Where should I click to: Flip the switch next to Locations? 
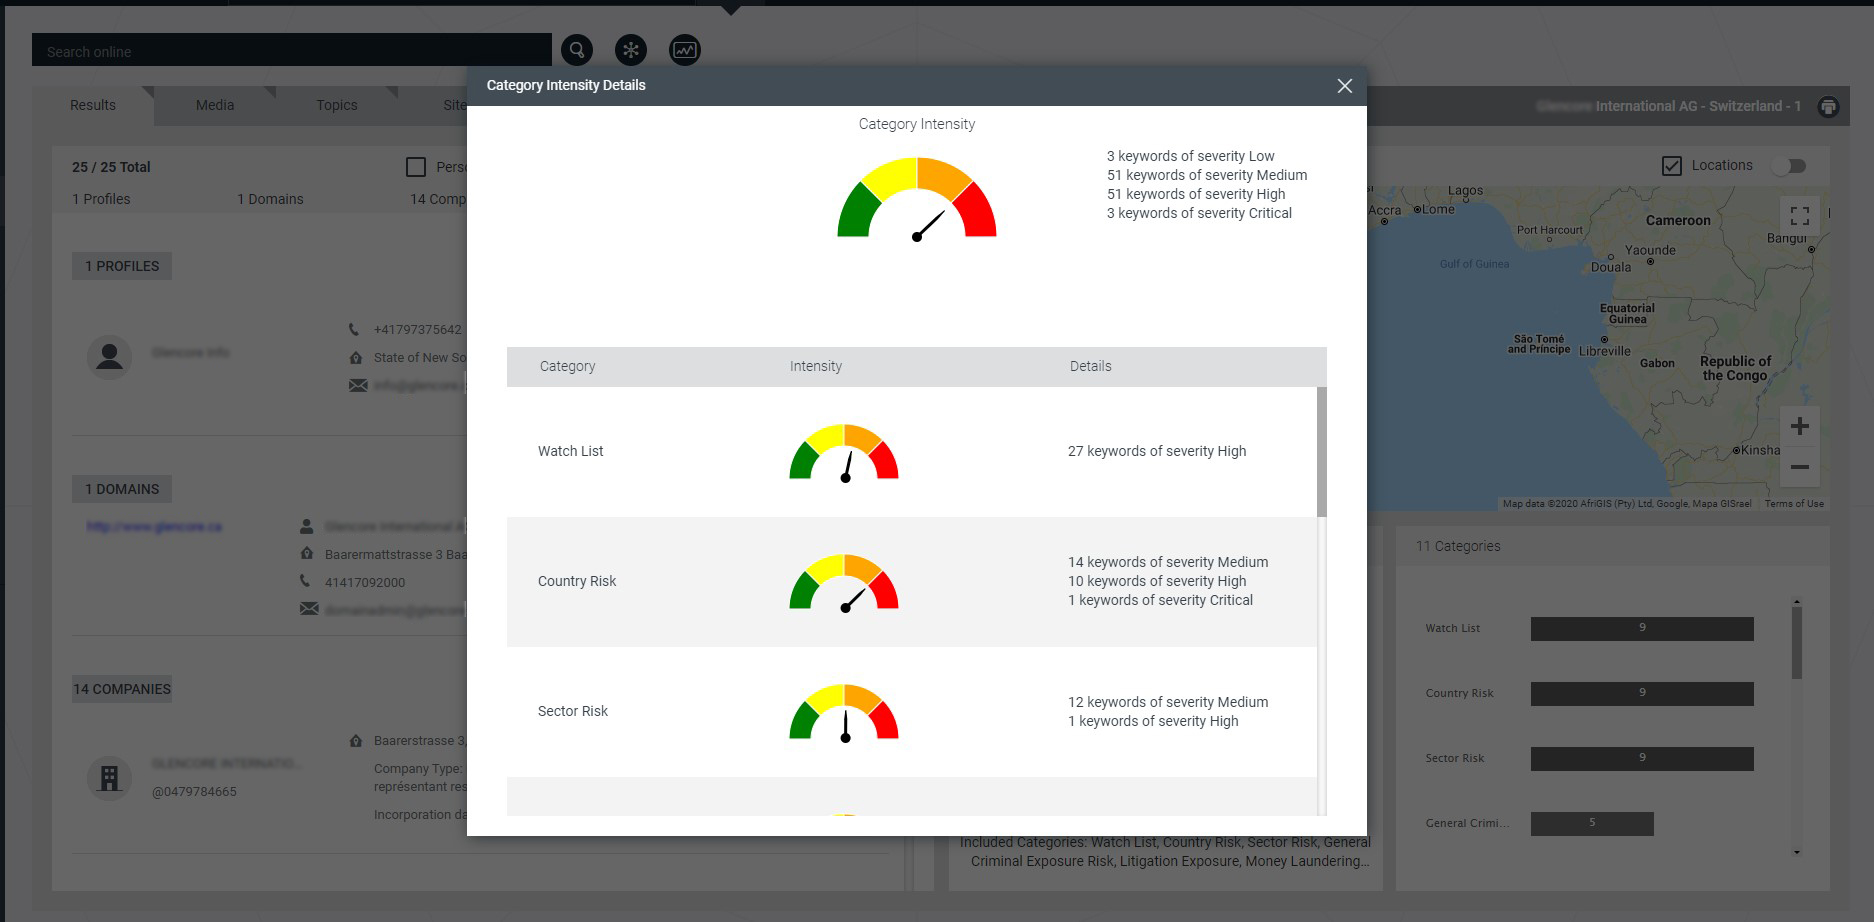[1789, 166]
